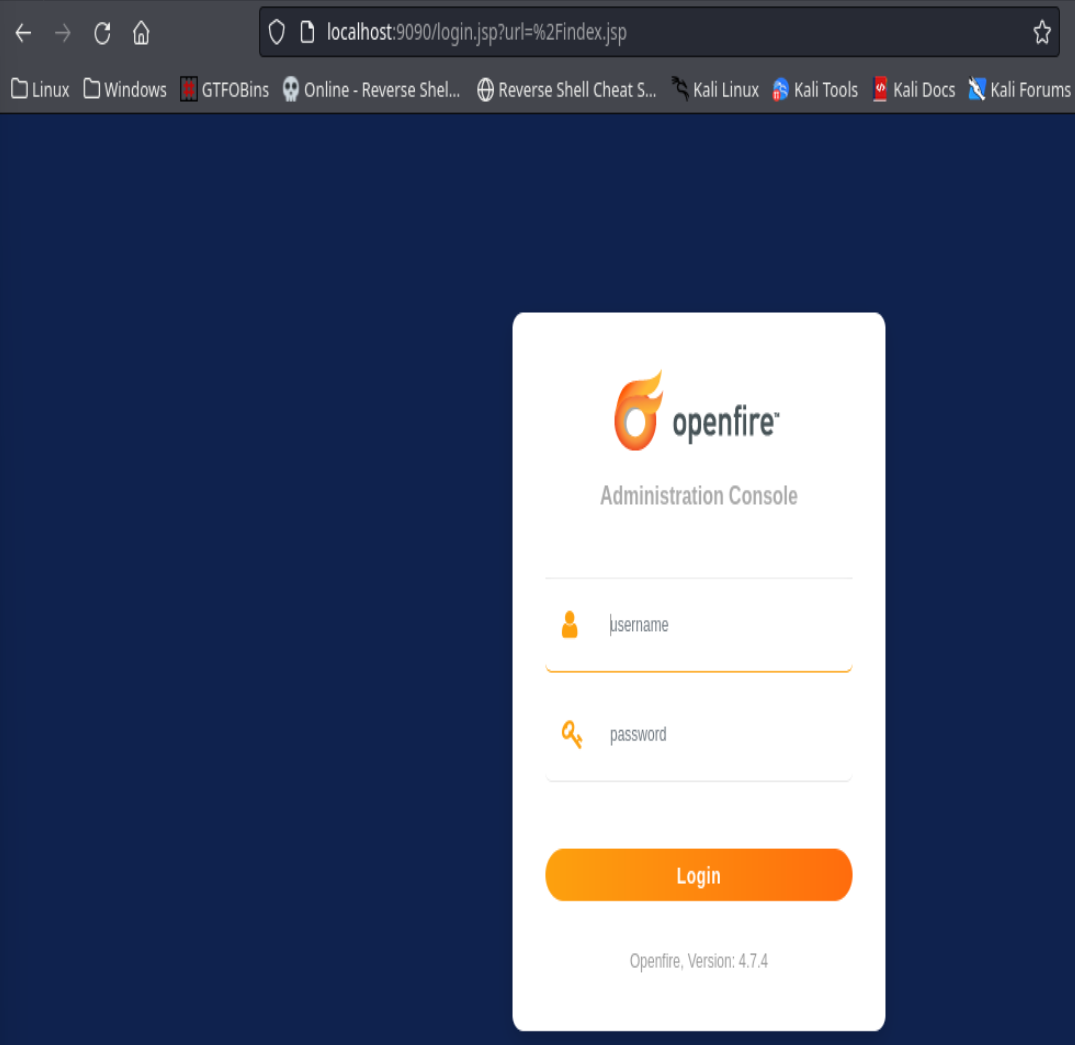The image size is (1075, 1045).
Task: Reload the page with refresh icon
Action: 102,33
